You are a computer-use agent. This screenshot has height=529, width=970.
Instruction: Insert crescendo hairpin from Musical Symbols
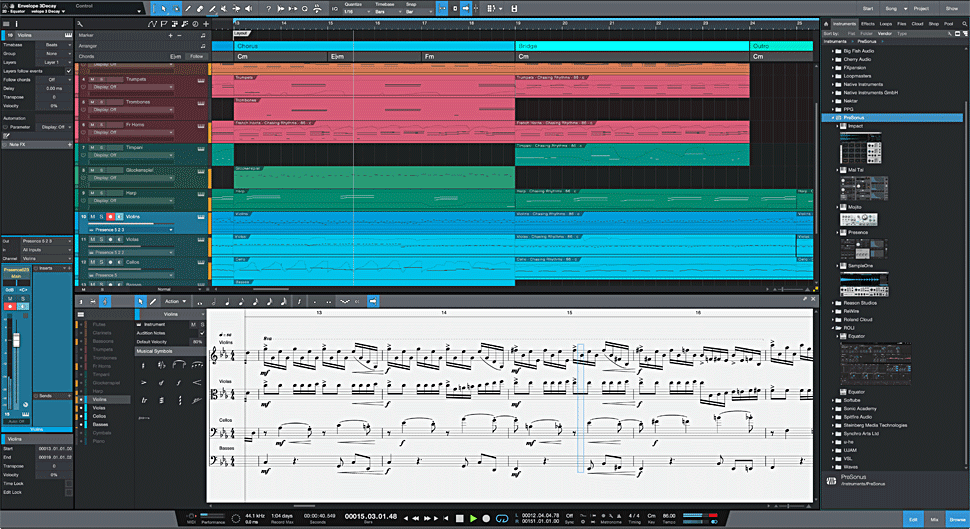(x=197, y=382)
